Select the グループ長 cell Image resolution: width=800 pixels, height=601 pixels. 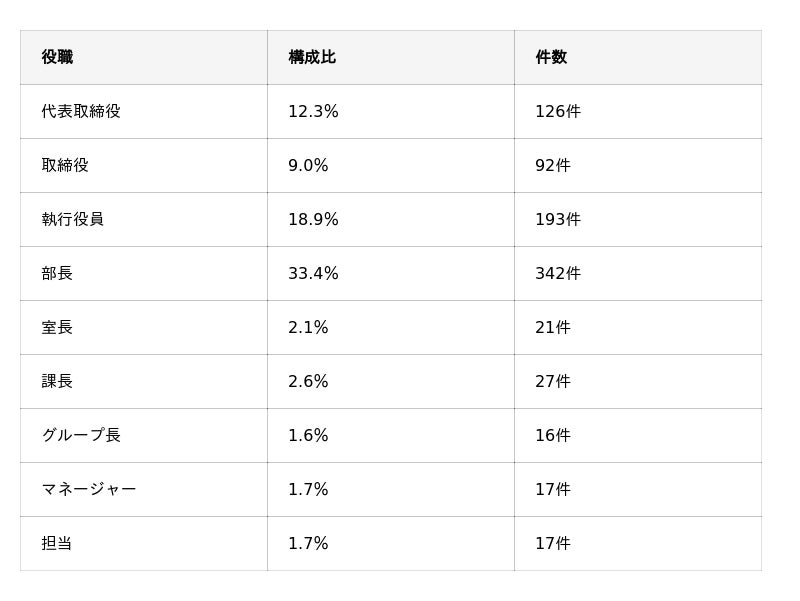tap(144, 436)
